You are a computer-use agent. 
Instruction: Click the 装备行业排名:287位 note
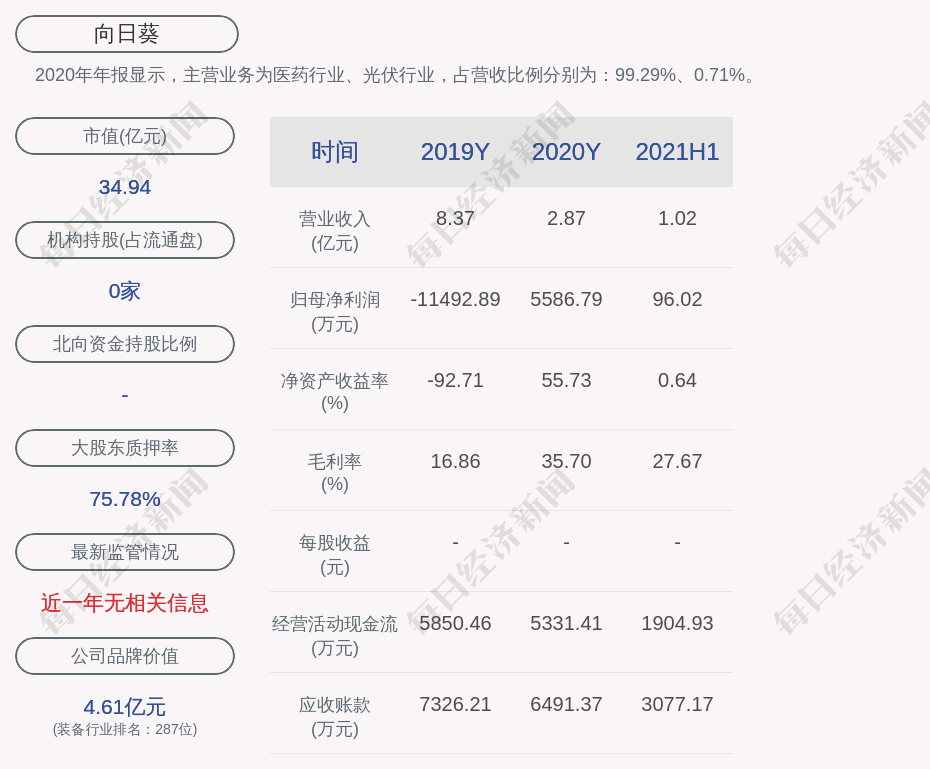(125, 729)
